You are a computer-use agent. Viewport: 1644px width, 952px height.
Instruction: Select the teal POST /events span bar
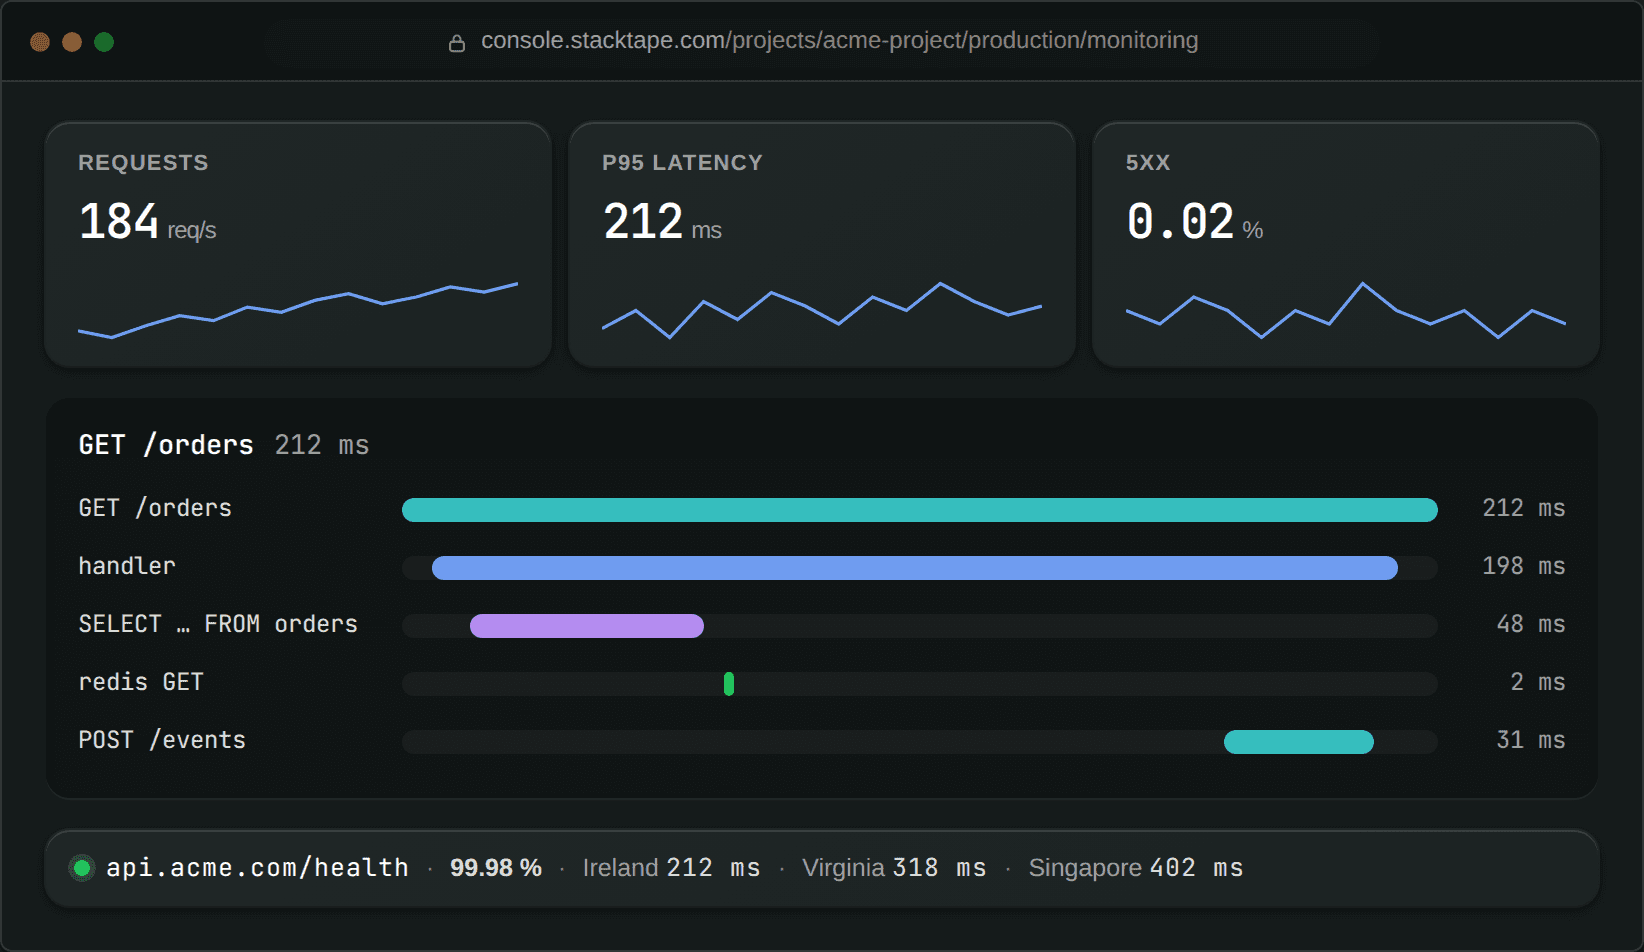[1299, 742]
